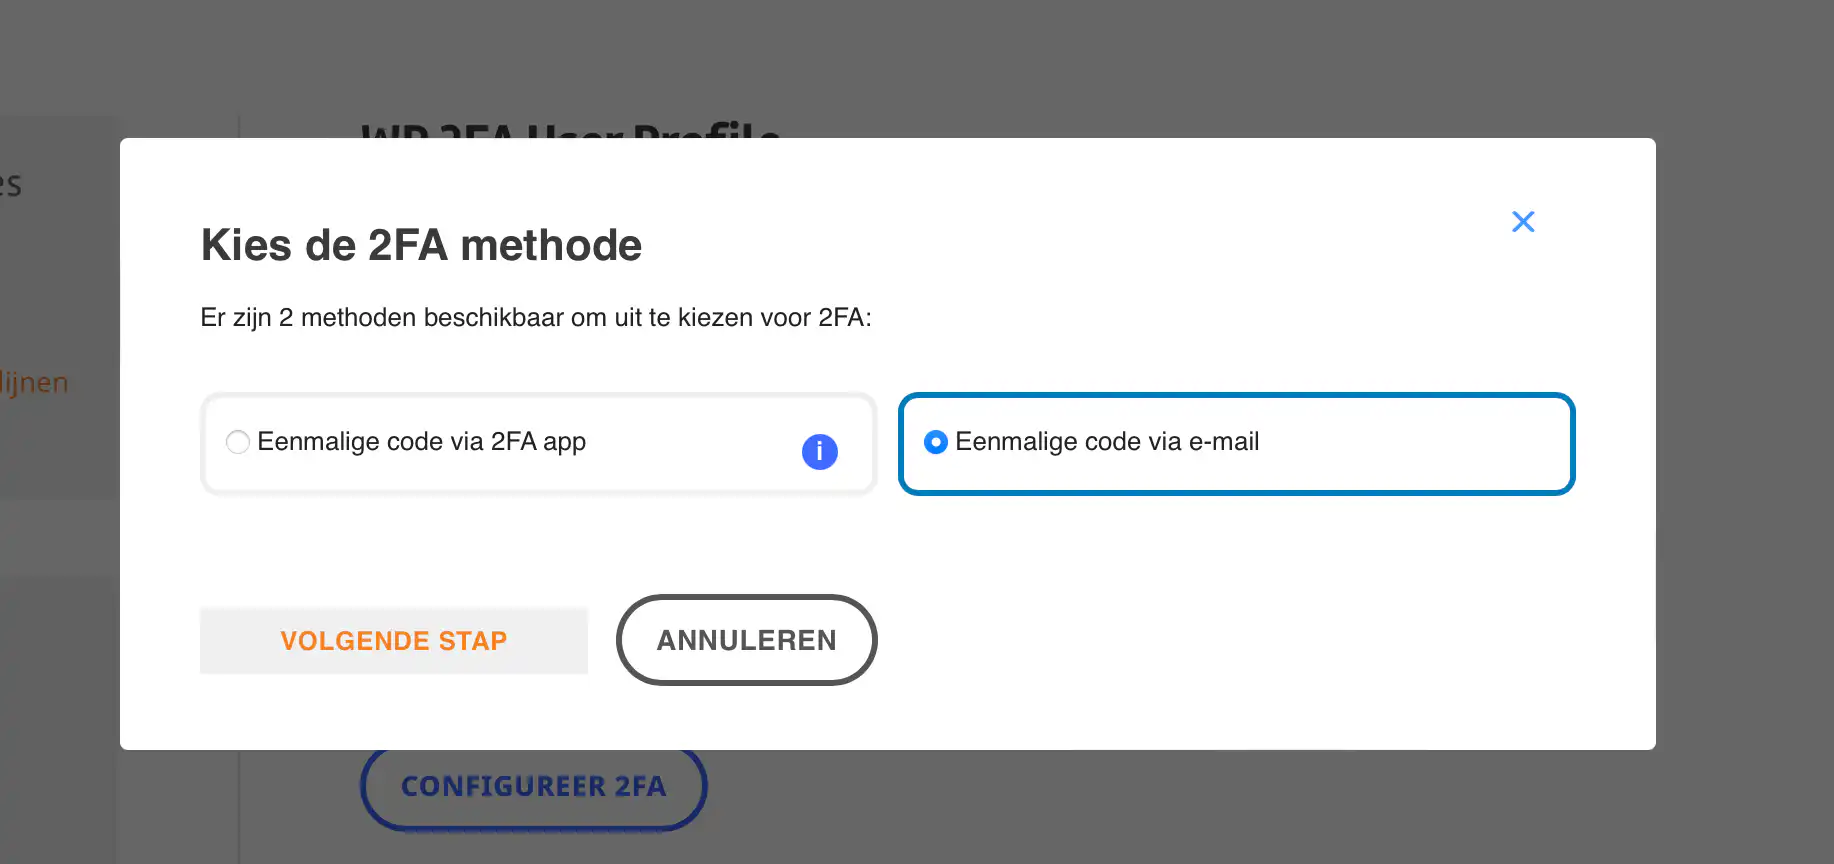Click the partially hidden sidebar item ending in "es"
The width and height of the screenshot is (1834, 864).
tap(10, 185)
